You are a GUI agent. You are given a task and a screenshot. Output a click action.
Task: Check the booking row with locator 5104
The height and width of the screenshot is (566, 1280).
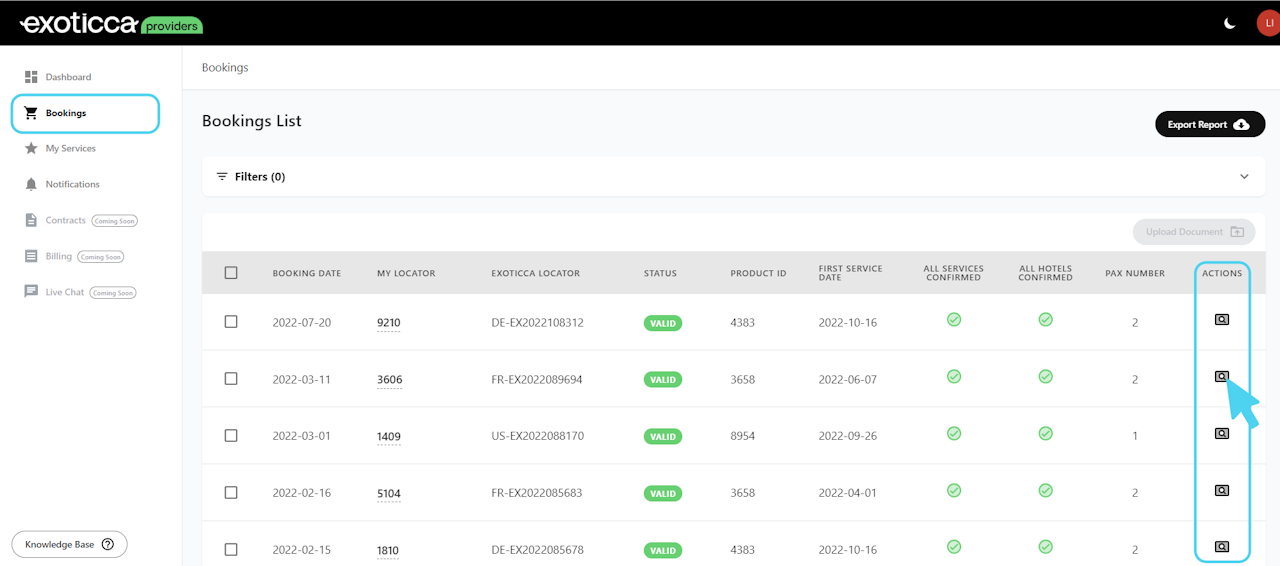[x=231, y=493]
